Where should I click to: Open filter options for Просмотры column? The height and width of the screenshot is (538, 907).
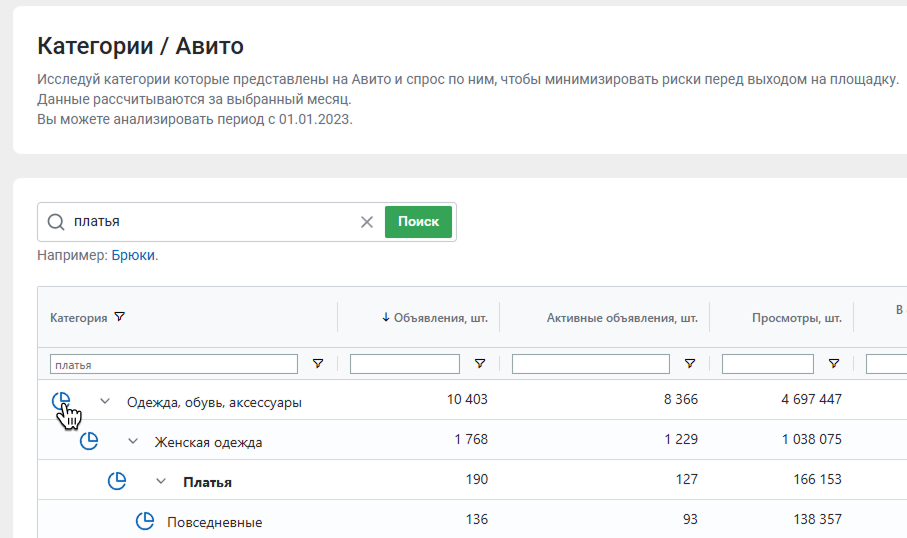click(x=834, y=363)
